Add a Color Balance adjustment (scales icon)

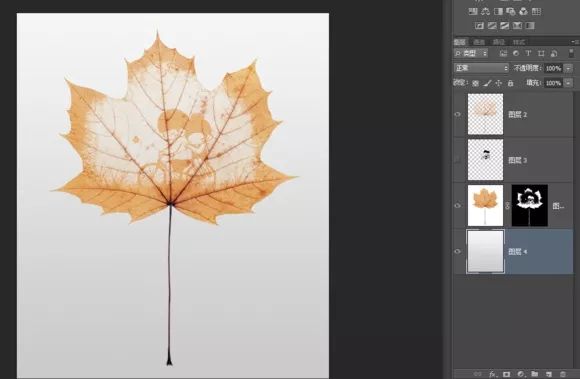pos(485,11)
